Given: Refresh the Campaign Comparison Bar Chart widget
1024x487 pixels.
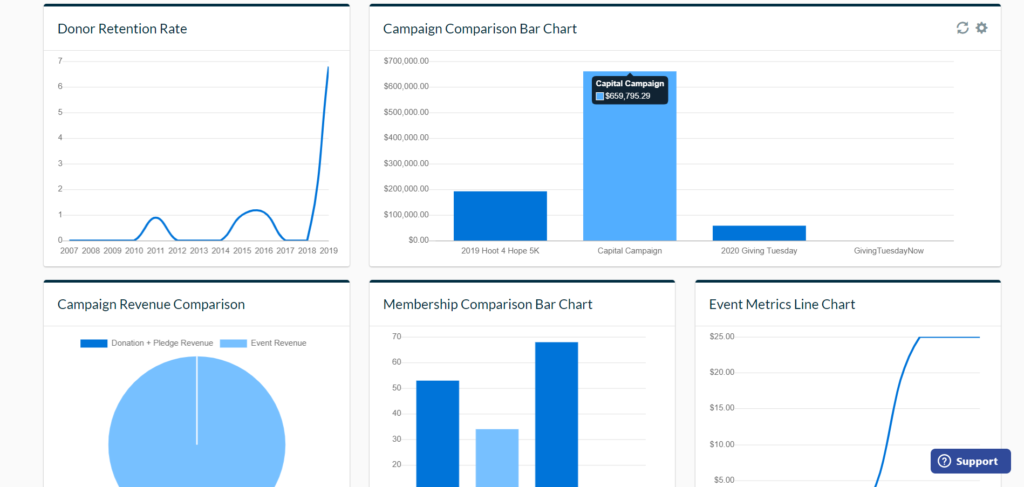Looking at the screenshot, I should (x=962, y=28).
